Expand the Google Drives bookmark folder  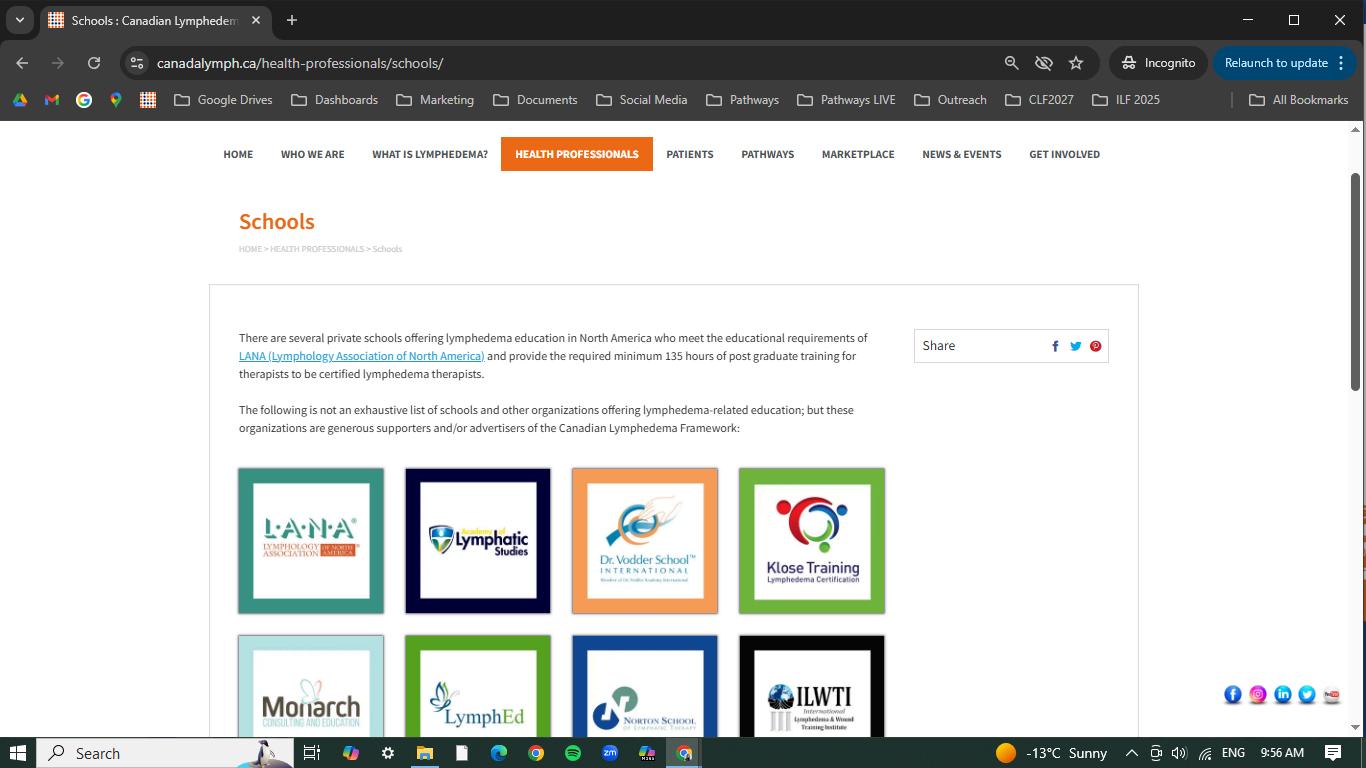point(223,100)
